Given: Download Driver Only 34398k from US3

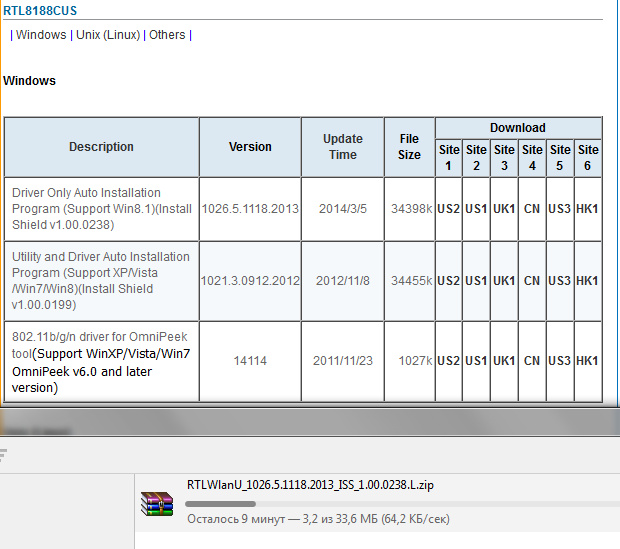Looking at the screenshot, I should click(x=560, y=208).
